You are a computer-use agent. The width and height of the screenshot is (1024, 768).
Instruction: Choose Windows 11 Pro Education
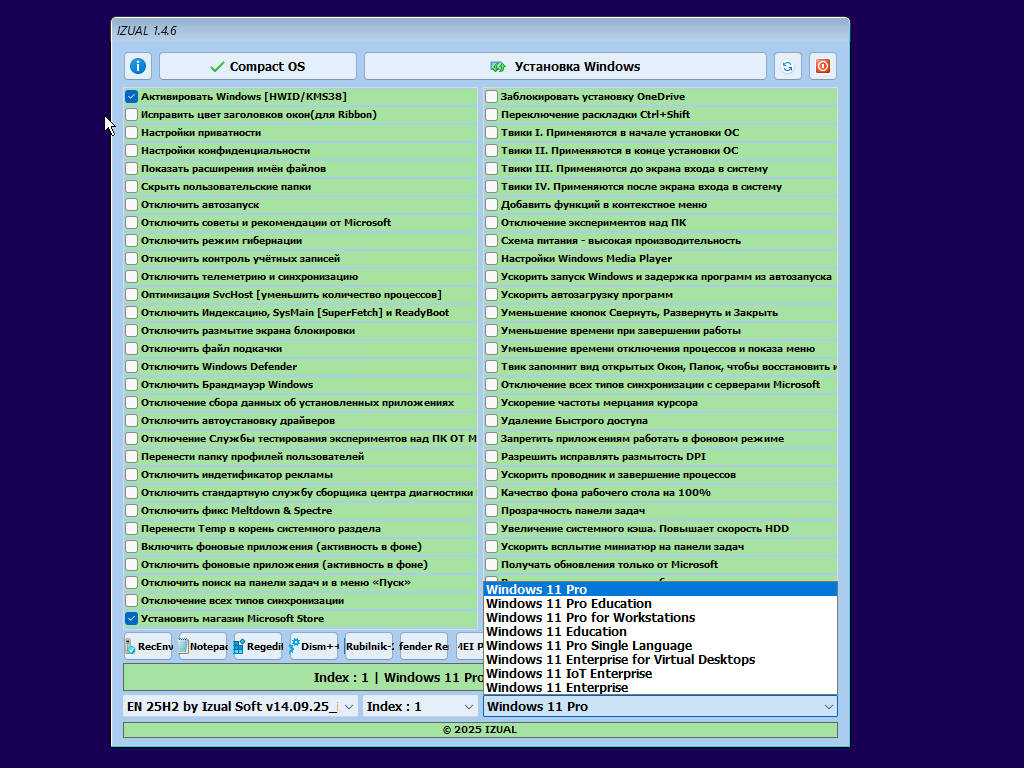pos(660,603)
